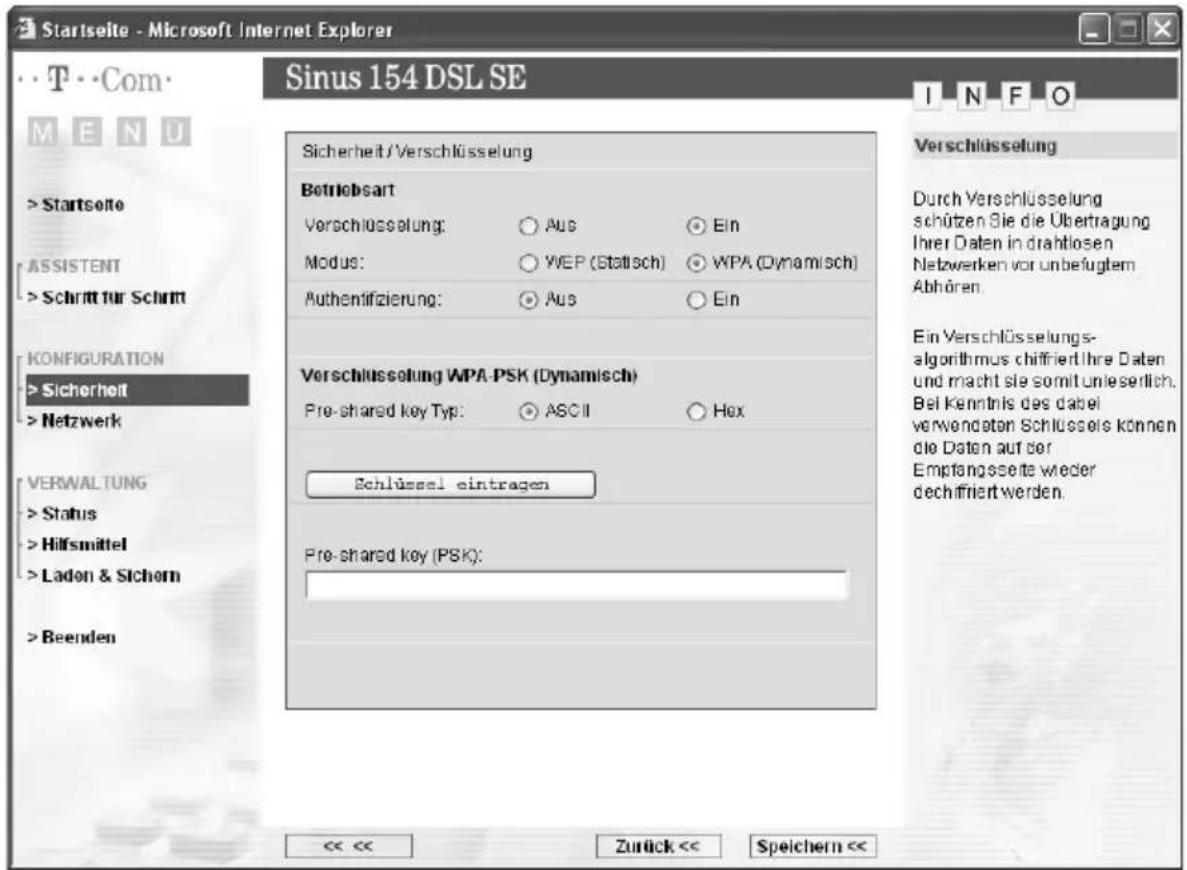Click the VERWALTUNG section header
Image resolution: width=1187 pixels, height=870 pixels.
pos(87,483)
